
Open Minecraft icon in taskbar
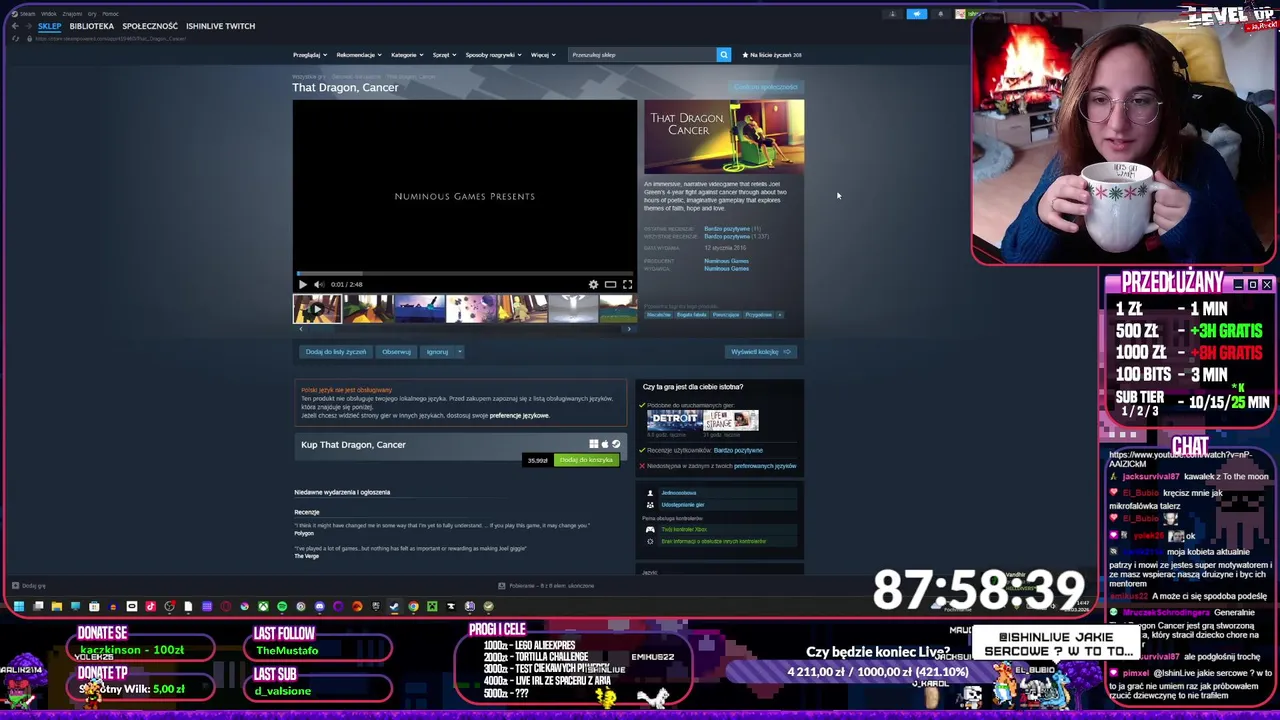point(432,606)
